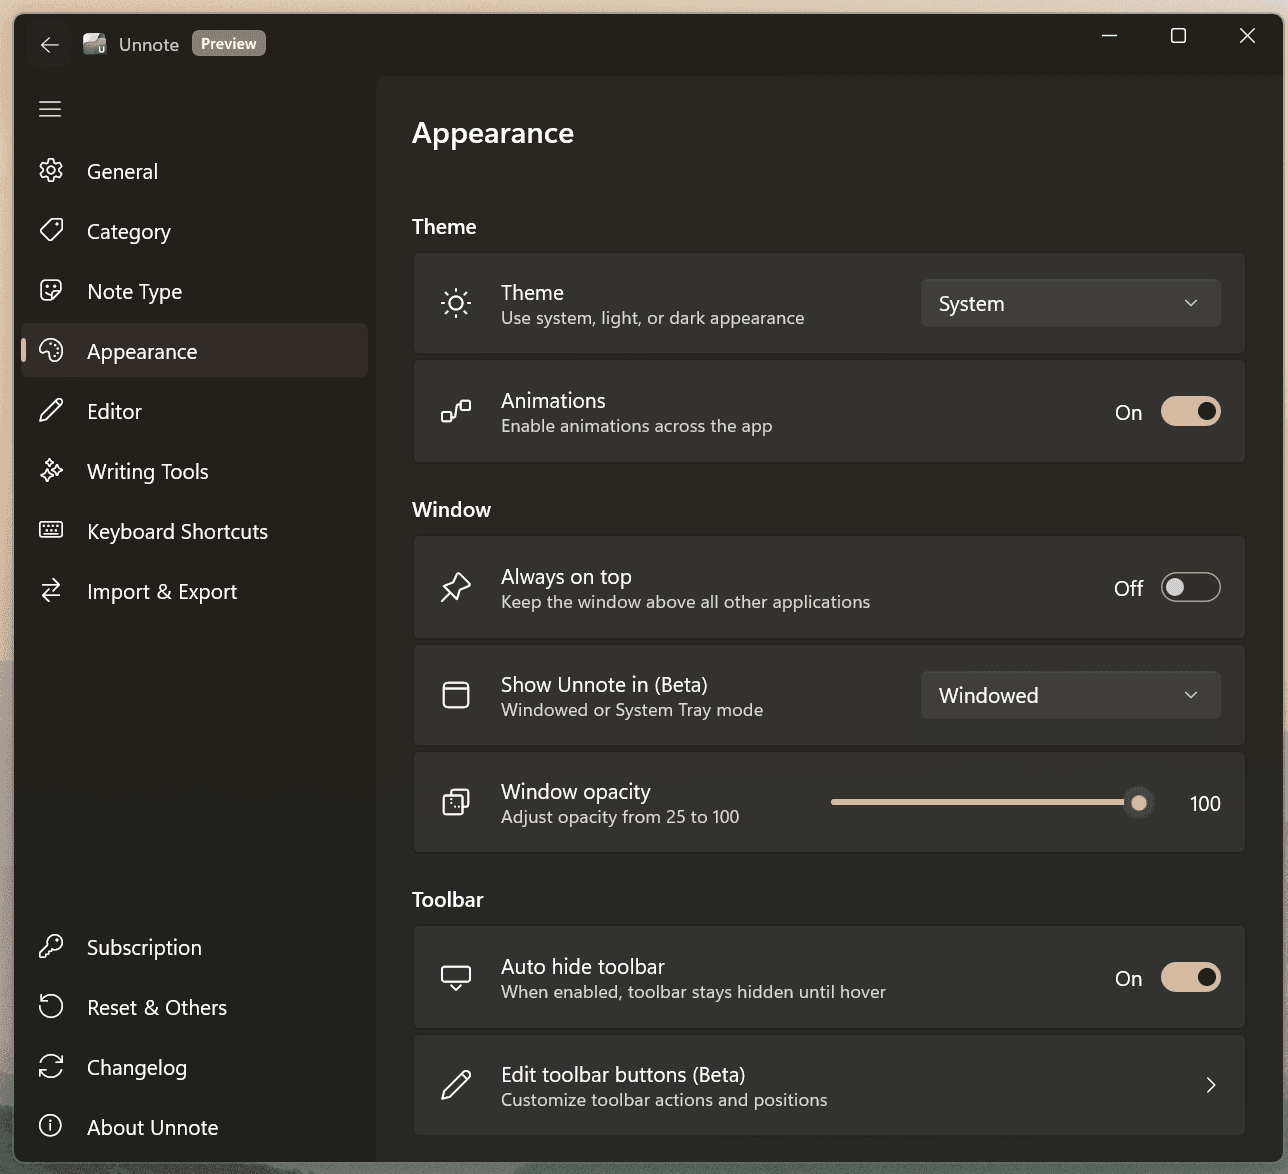
Task: Click the hamburger menu icon in sidebar
Action: [x=50, y=109]
